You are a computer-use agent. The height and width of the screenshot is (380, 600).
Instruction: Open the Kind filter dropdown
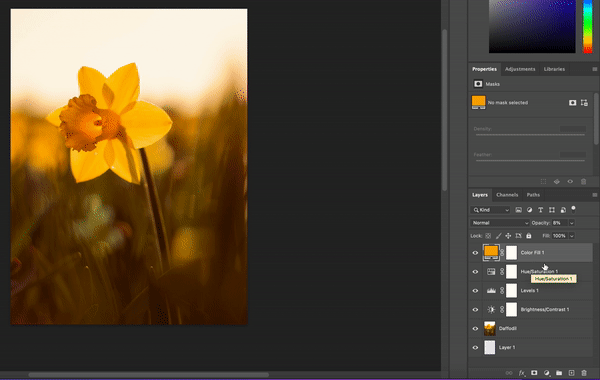490,210
